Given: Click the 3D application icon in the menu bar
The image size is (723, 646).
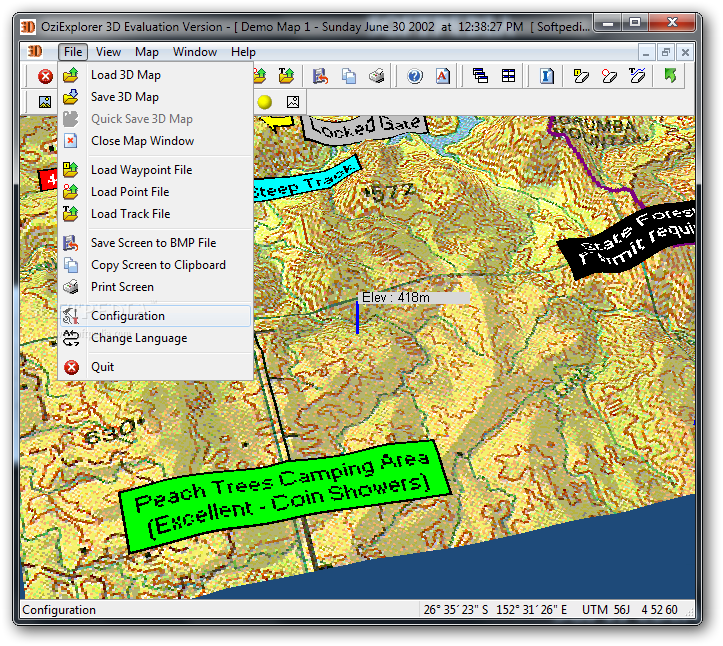Looking at the screenshot, I should tap(35, 52).
